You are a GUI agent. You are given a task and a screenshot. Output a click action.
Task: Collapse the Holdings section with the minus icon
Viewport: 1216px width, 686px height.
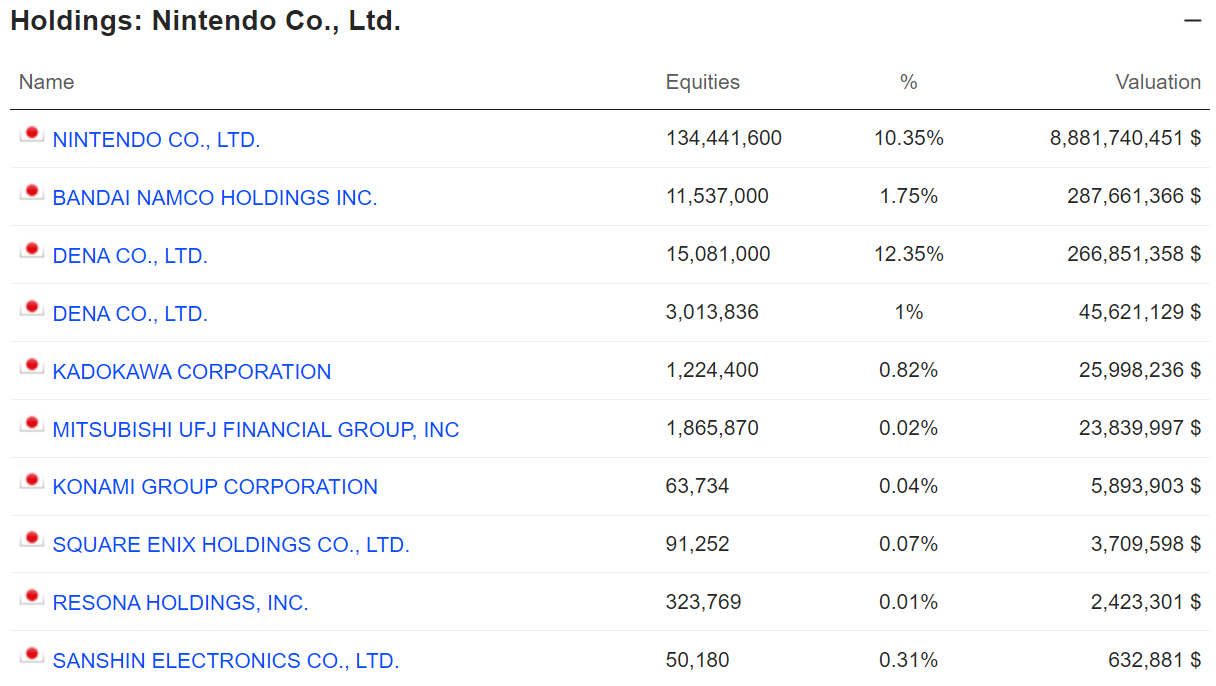pyautogui.click(x=1192, y=21)
